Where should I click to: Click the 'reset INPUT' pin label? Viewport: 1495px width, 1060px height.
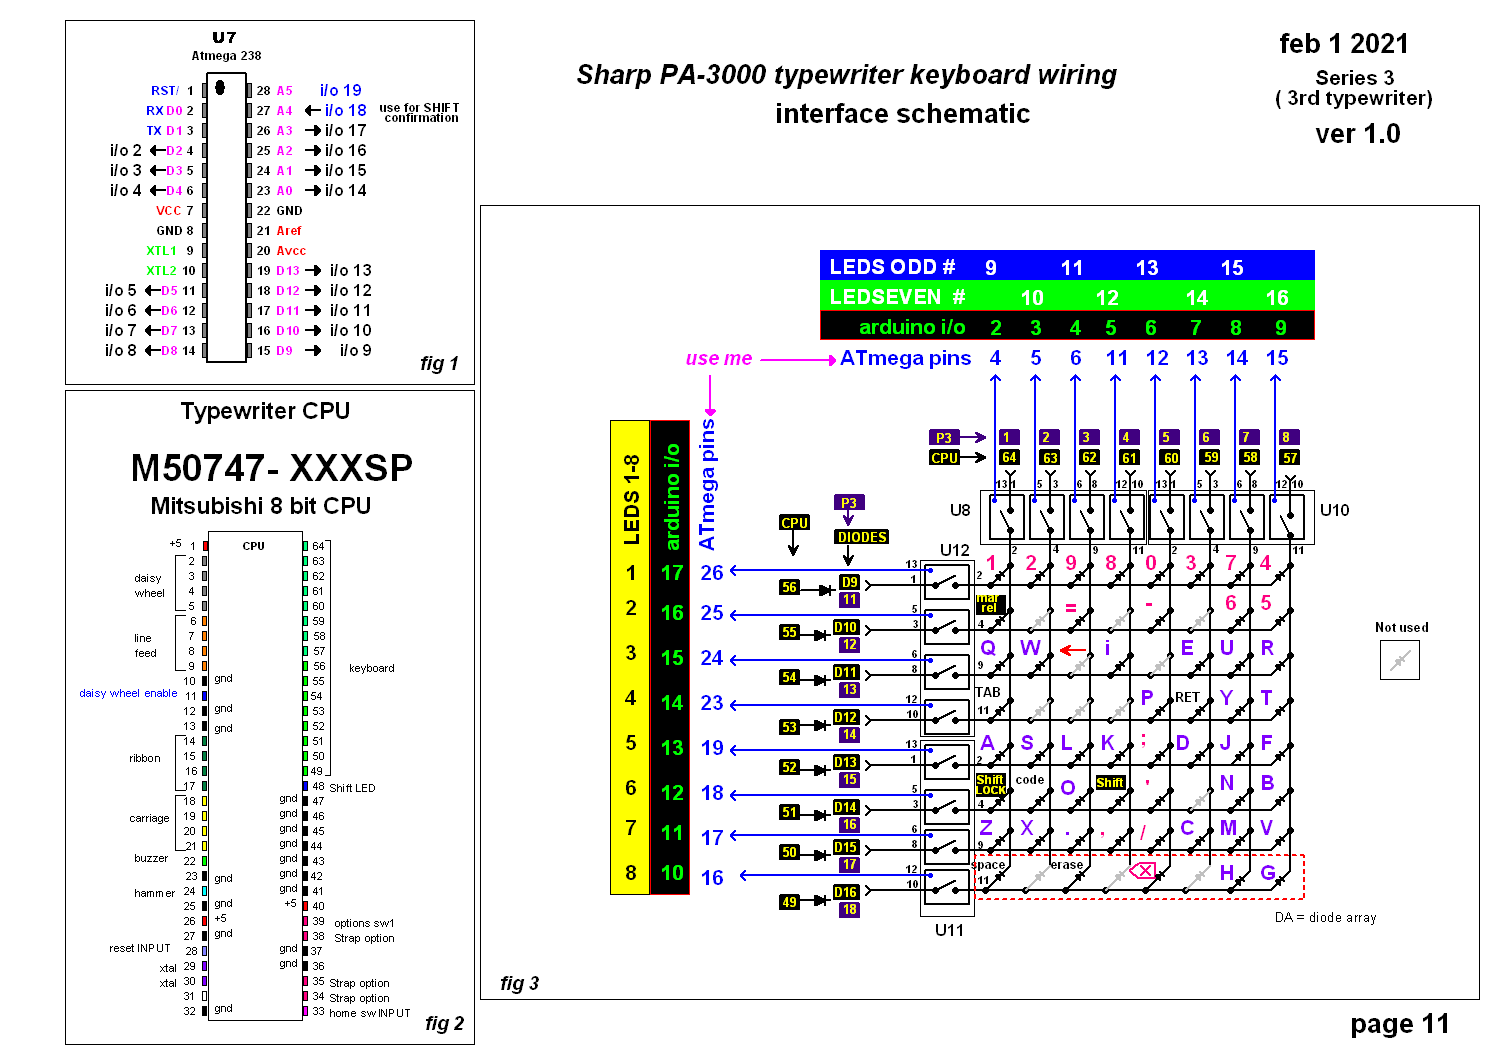point(139,948)
